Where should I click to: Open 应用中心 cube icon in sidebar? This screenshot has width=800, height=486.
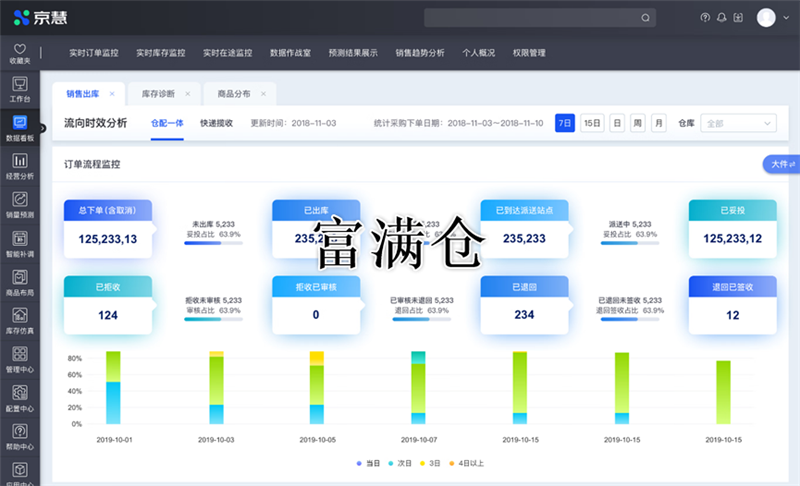[x=19, y=470]
